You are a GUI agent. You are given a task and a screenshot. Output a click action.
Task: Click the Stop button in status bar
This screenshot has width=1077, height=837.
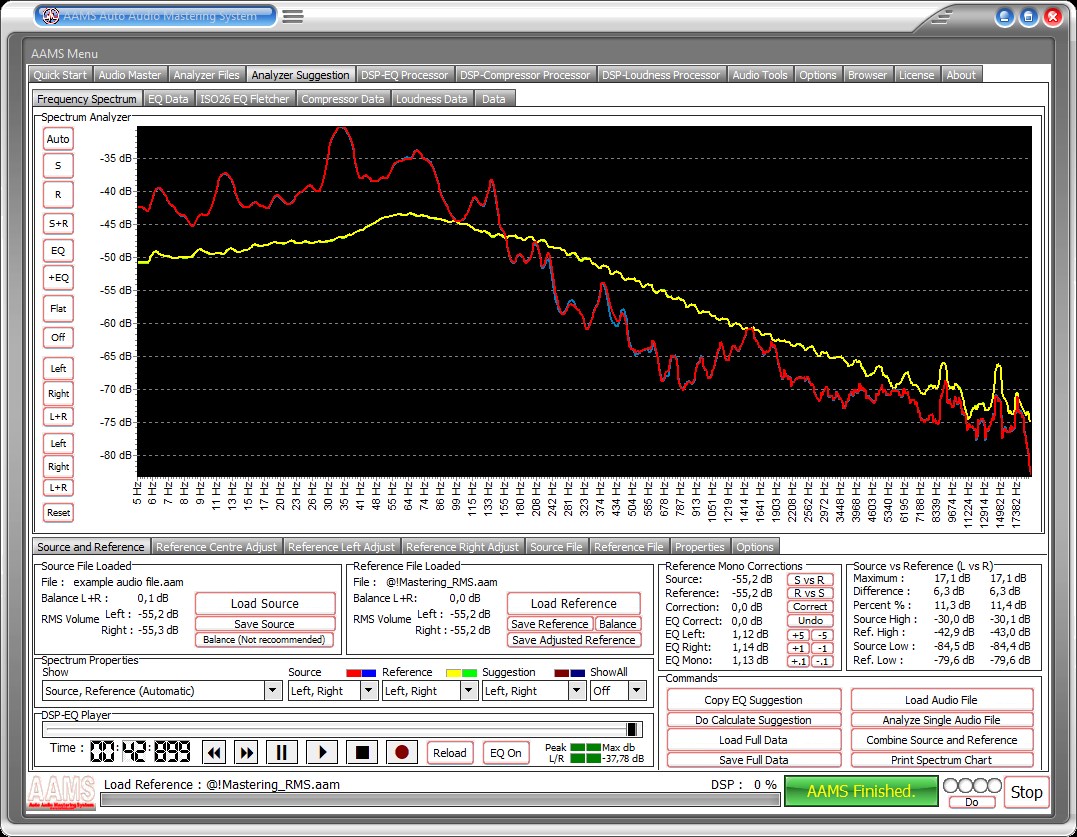coord(1026,792)
